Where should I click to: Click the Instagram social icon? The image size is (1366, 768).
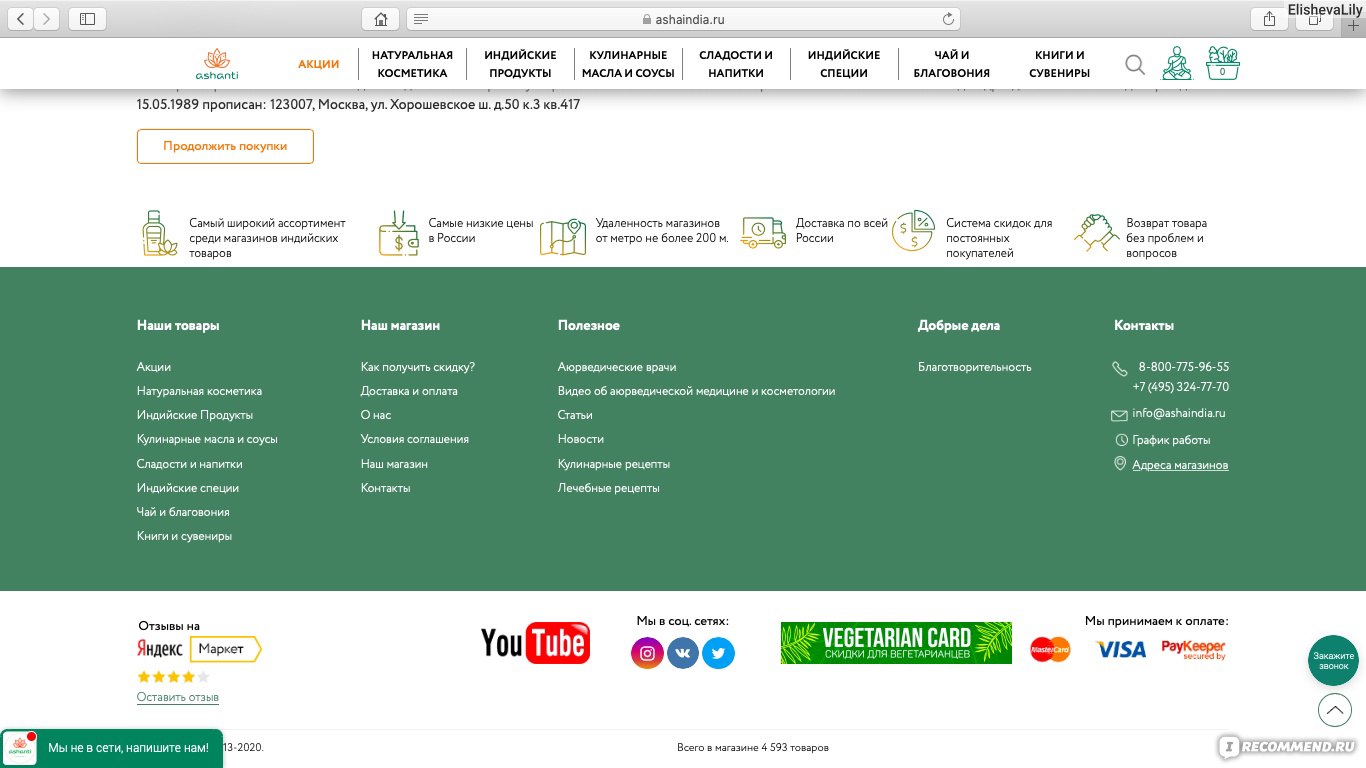click(647, 653)
